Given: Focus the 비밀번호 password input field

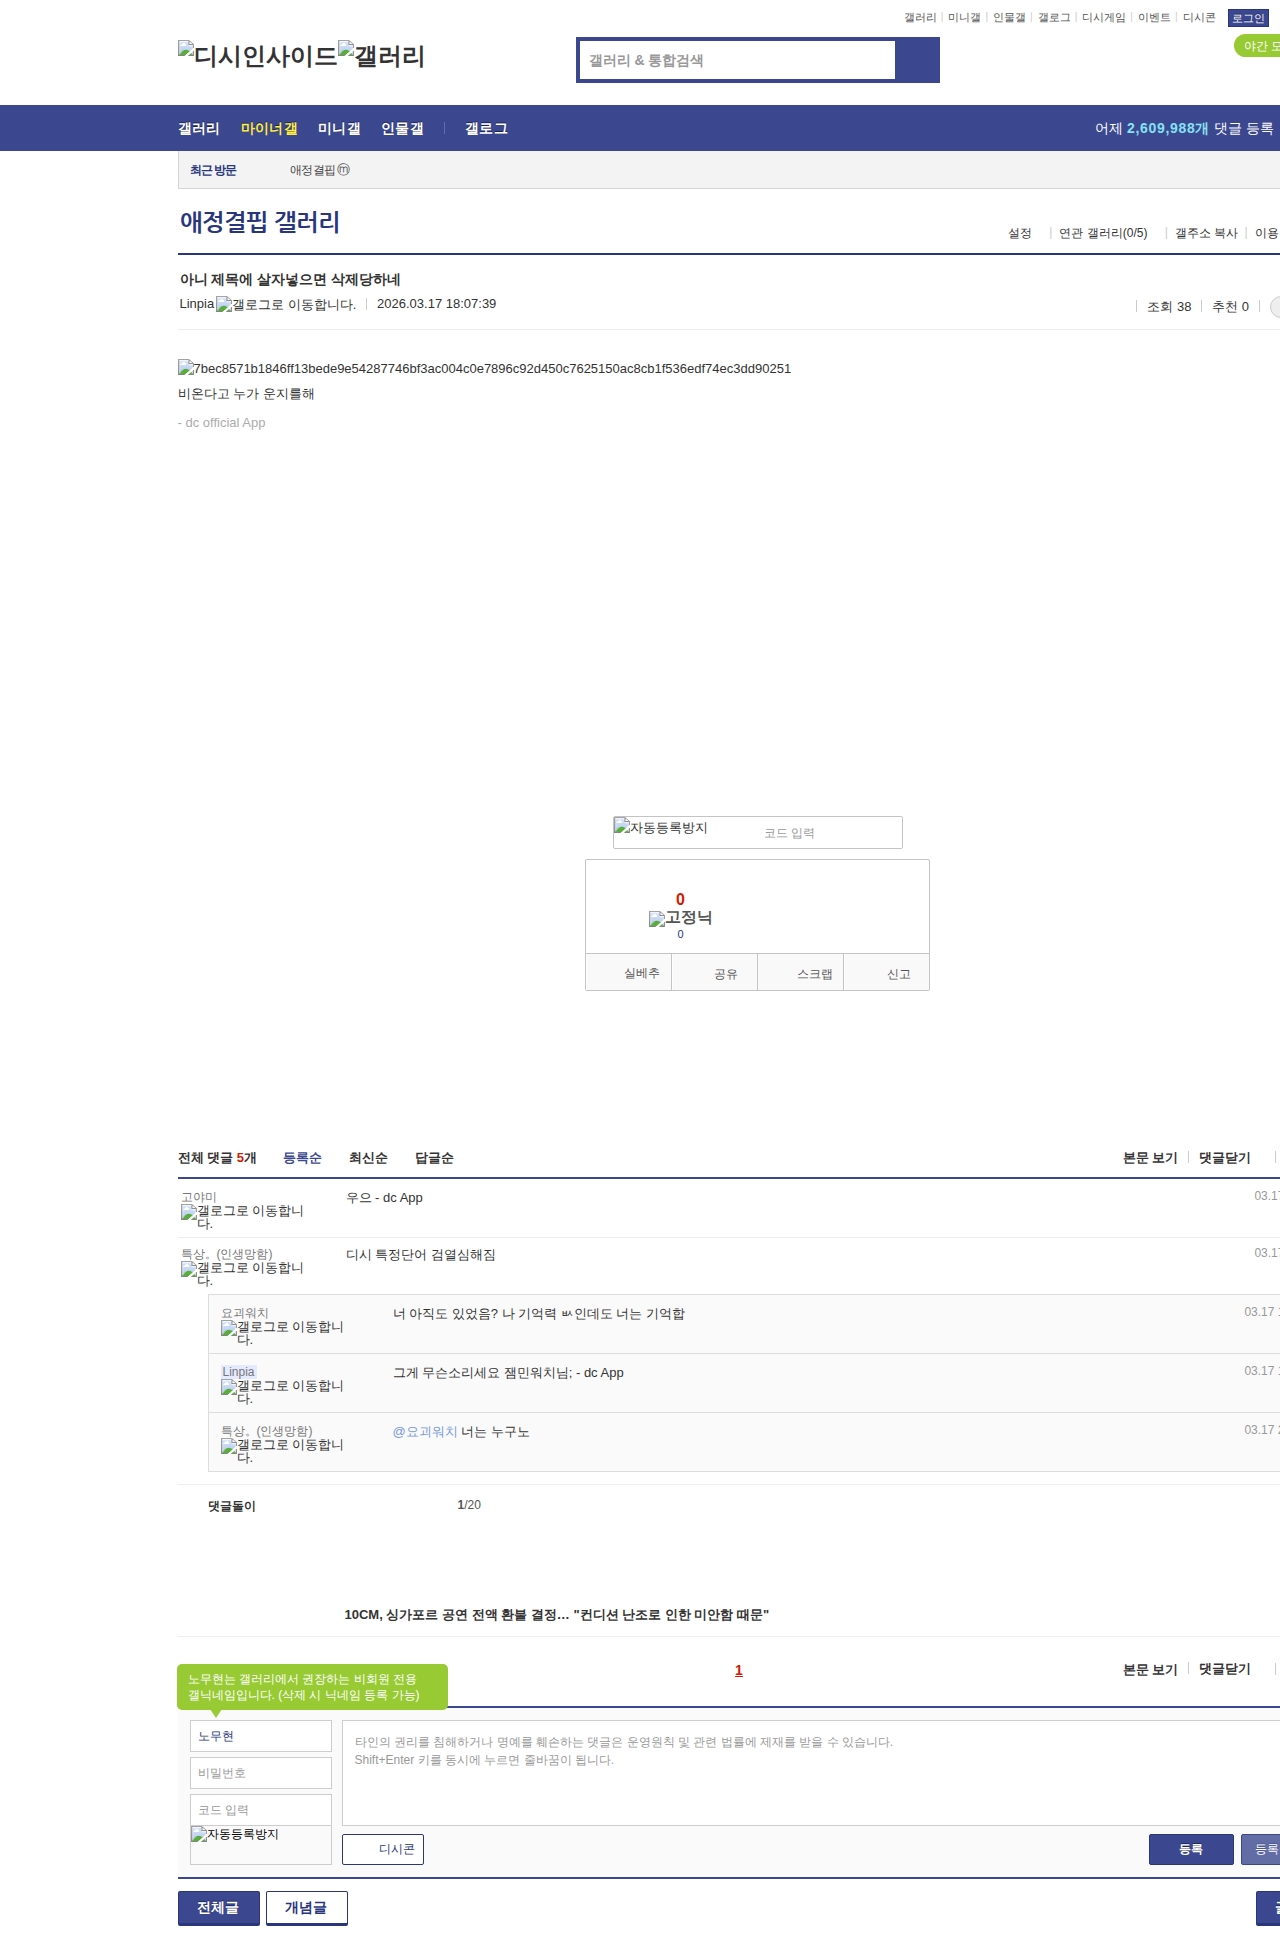Looking at the screenshot, I should click(261, 1773).
